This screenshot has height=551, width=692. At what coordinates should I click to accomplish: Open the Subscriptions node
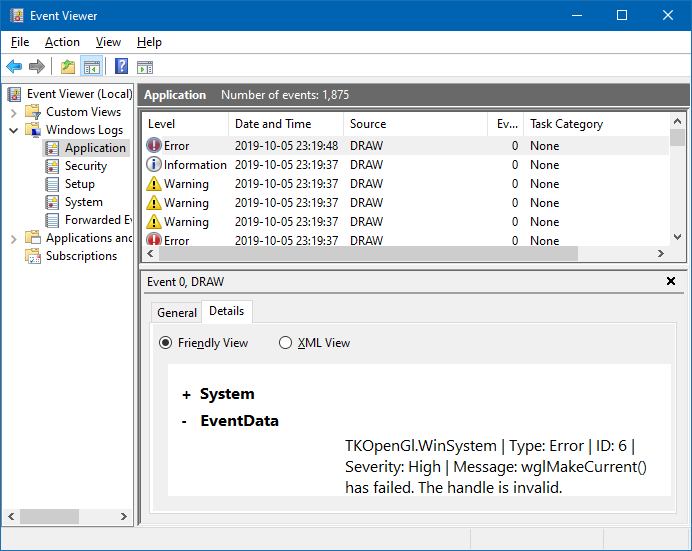click(81, 256)
